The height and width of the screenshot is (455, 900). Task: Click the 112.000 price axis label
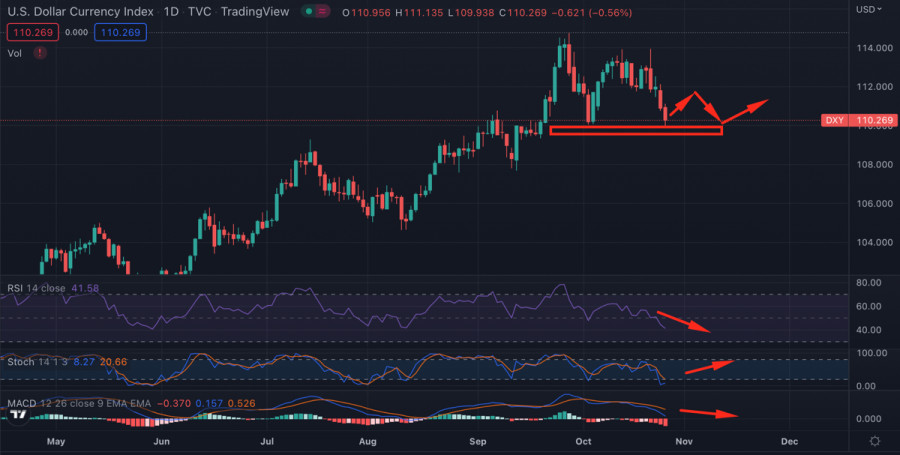point(874,87)
